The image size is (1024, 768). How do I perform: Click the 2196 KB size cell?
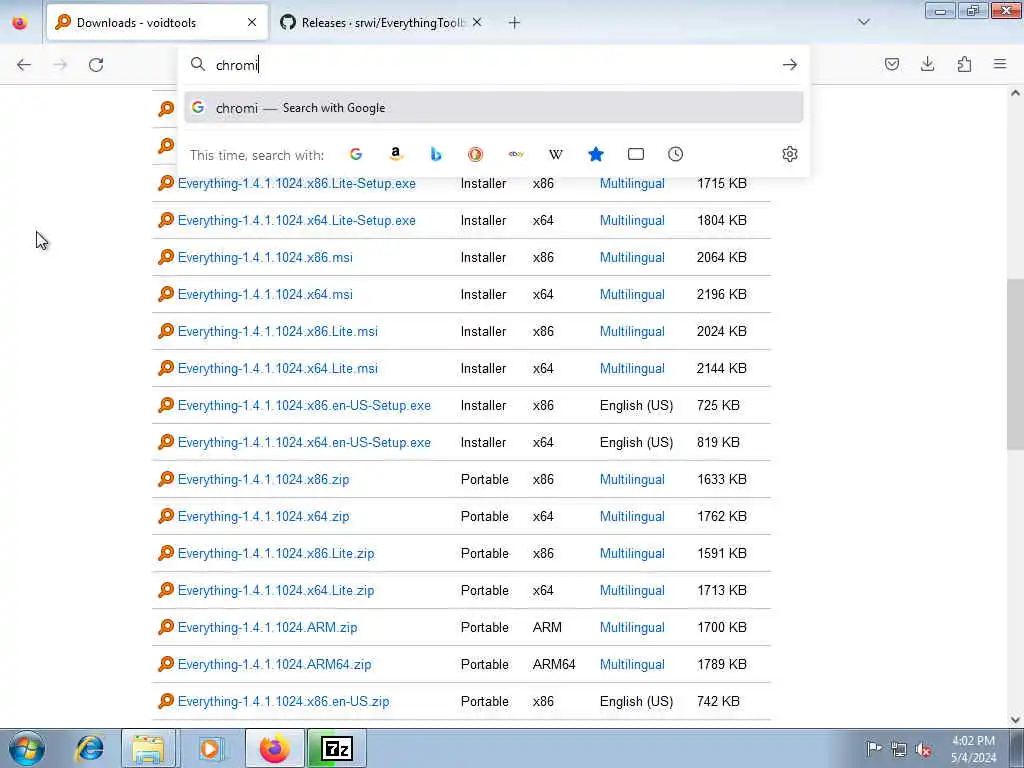pos(722,295)
